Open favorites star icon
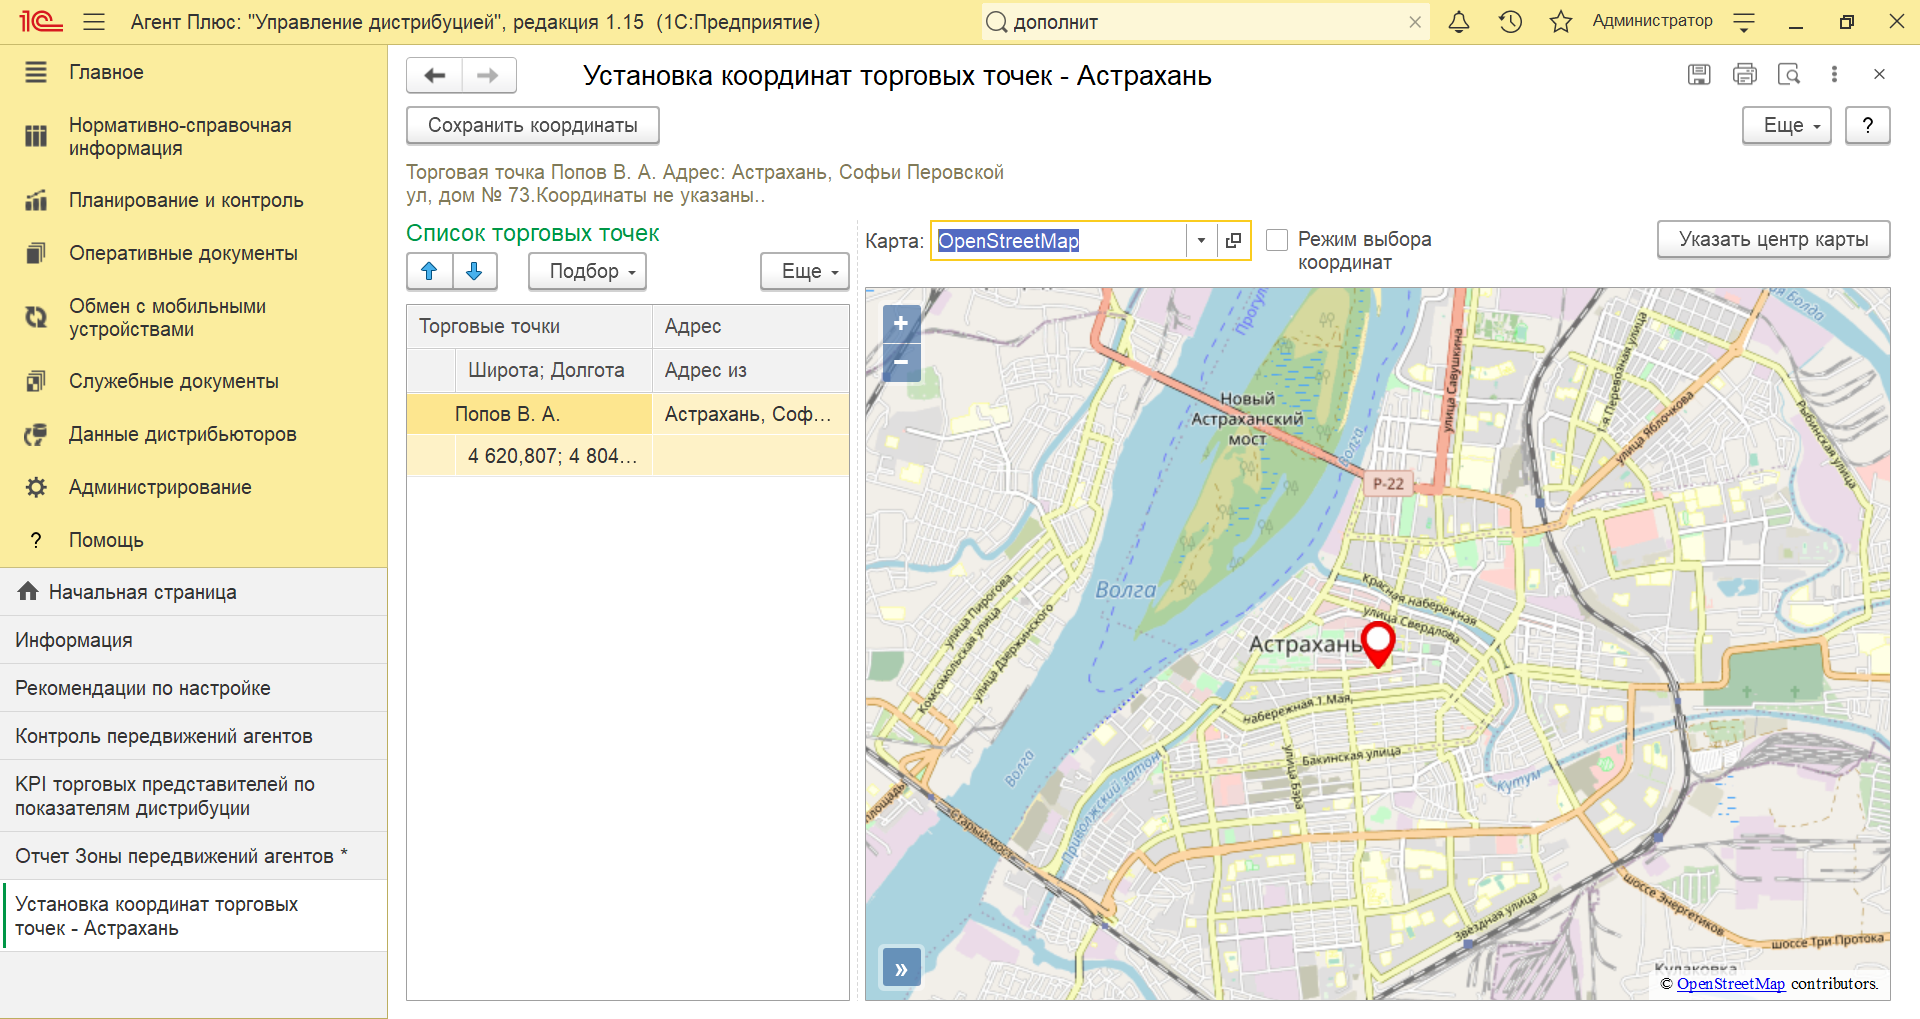This screenshot has width=1920, height=1019. pos(1561,22)
